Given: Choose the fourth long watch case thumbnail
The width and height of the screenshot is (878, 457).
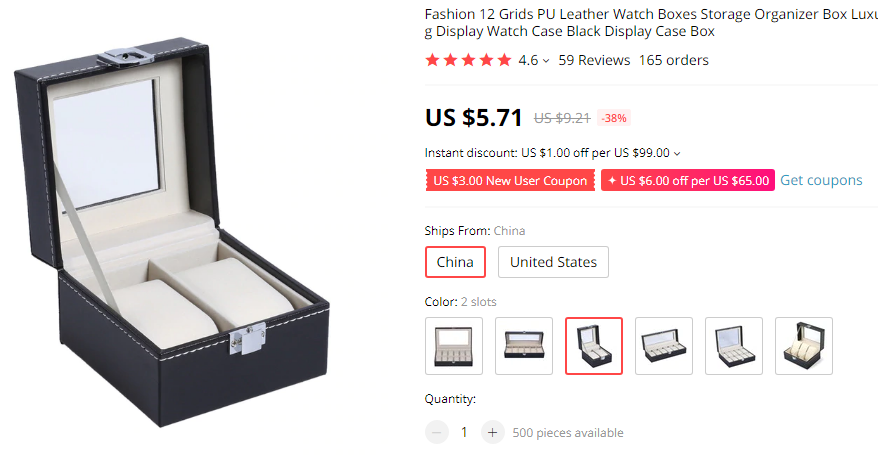Looking at the screenshot, I should (664, 346).
